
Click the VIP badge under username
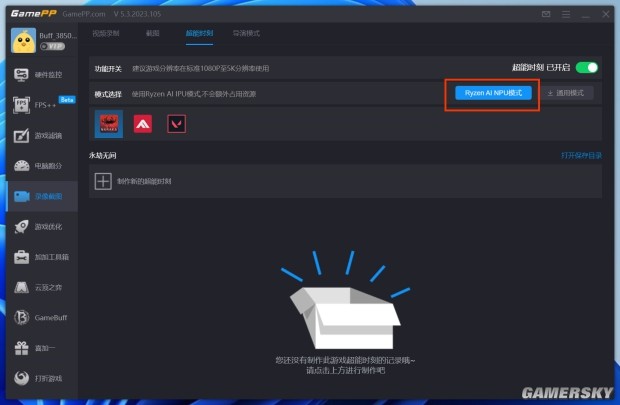pyautogui.click(x=53, y=46)
